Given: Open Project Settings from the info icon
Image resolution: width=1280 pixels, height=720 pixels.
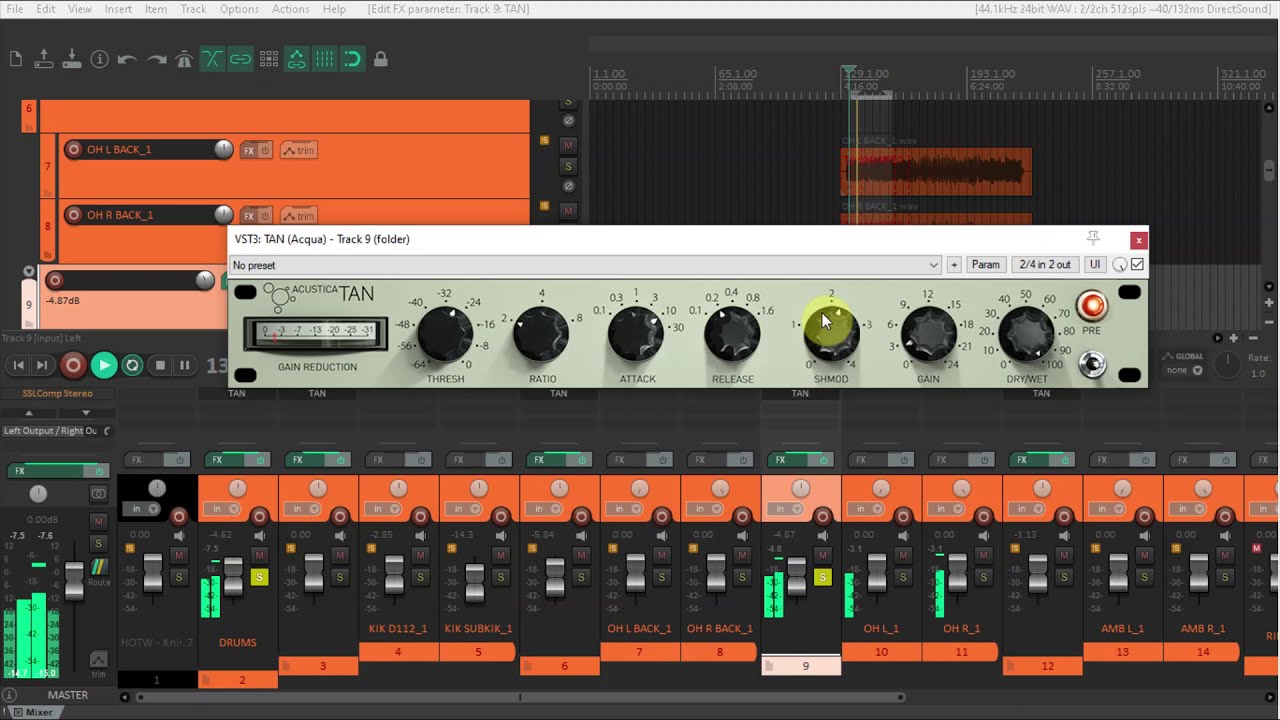Looking at the screenshot, I should click(100, 60).
